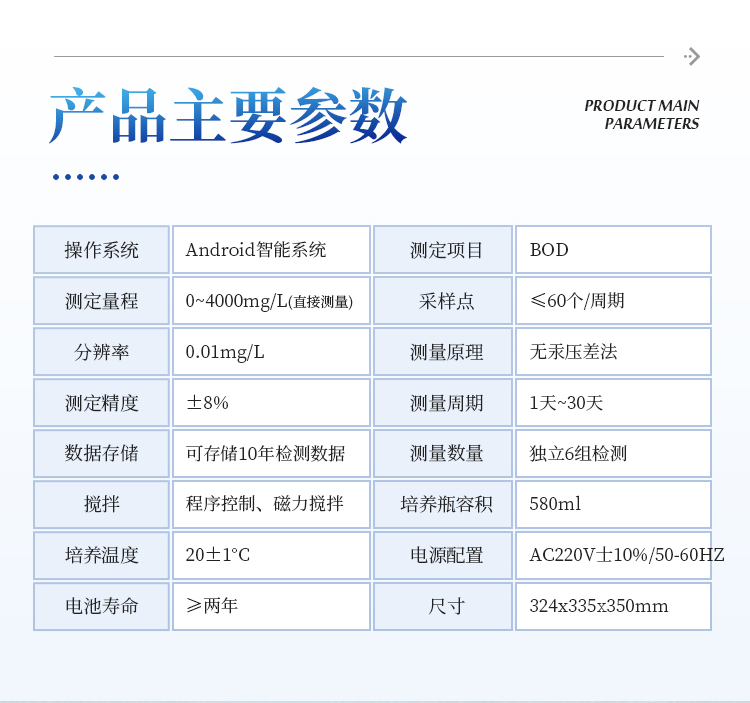Click the ±8% value cell
The height and width of the screenshot is (703, 750).
click(x=271, y=403)
